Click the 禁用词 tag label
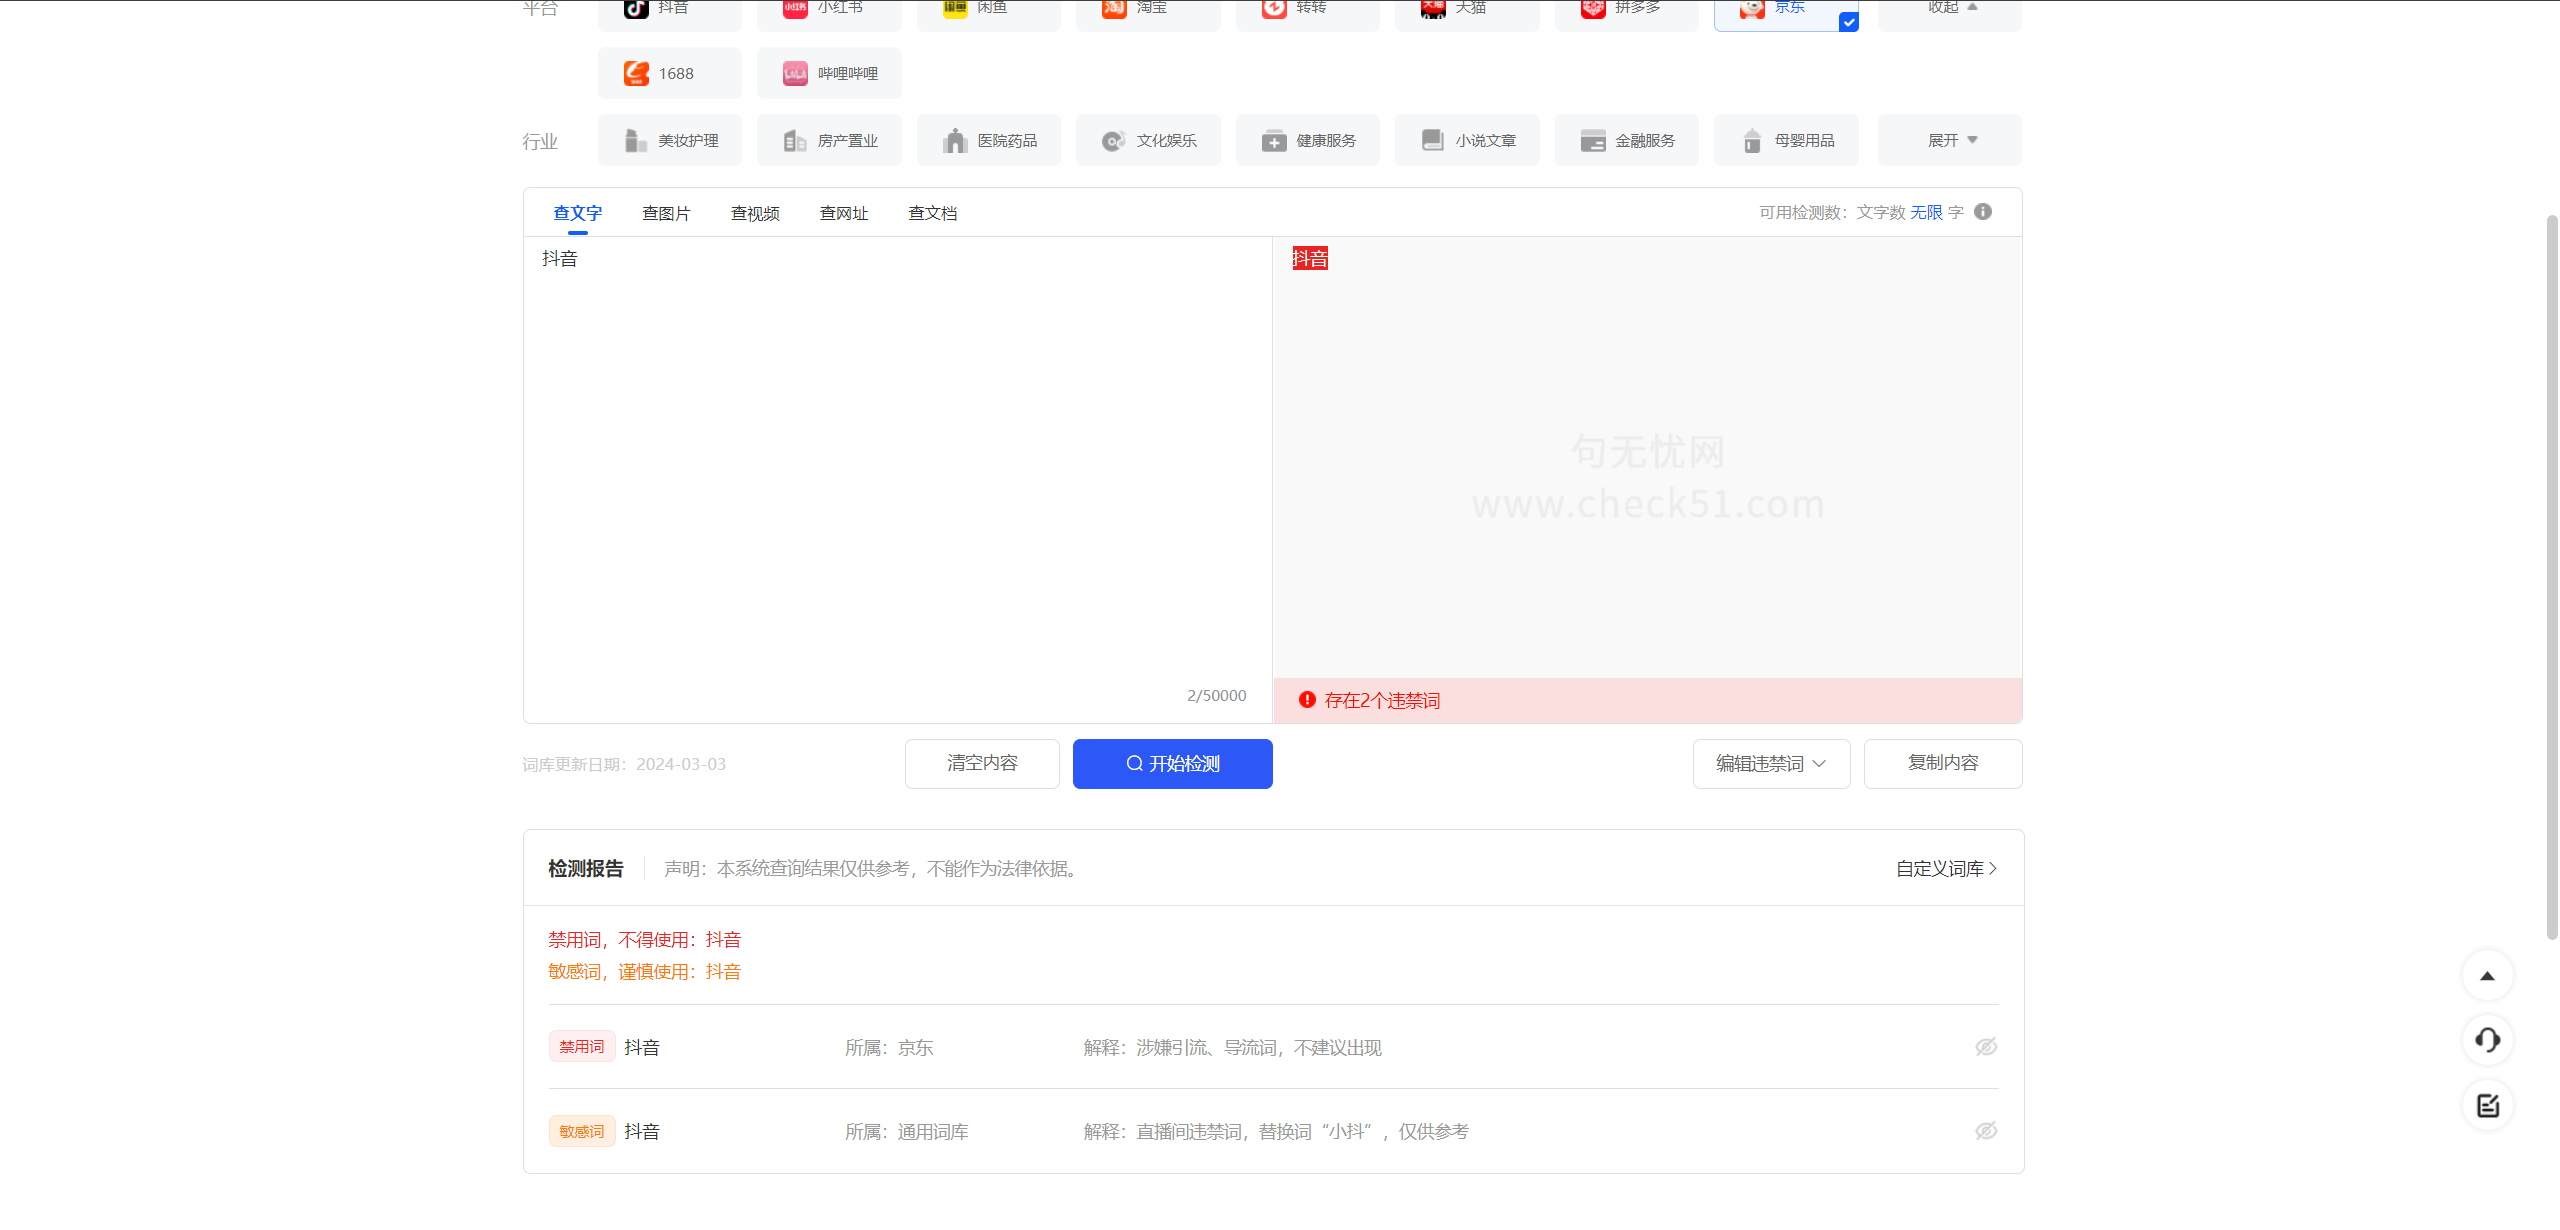2560x1230 pixels. [x=582, y=1047]
